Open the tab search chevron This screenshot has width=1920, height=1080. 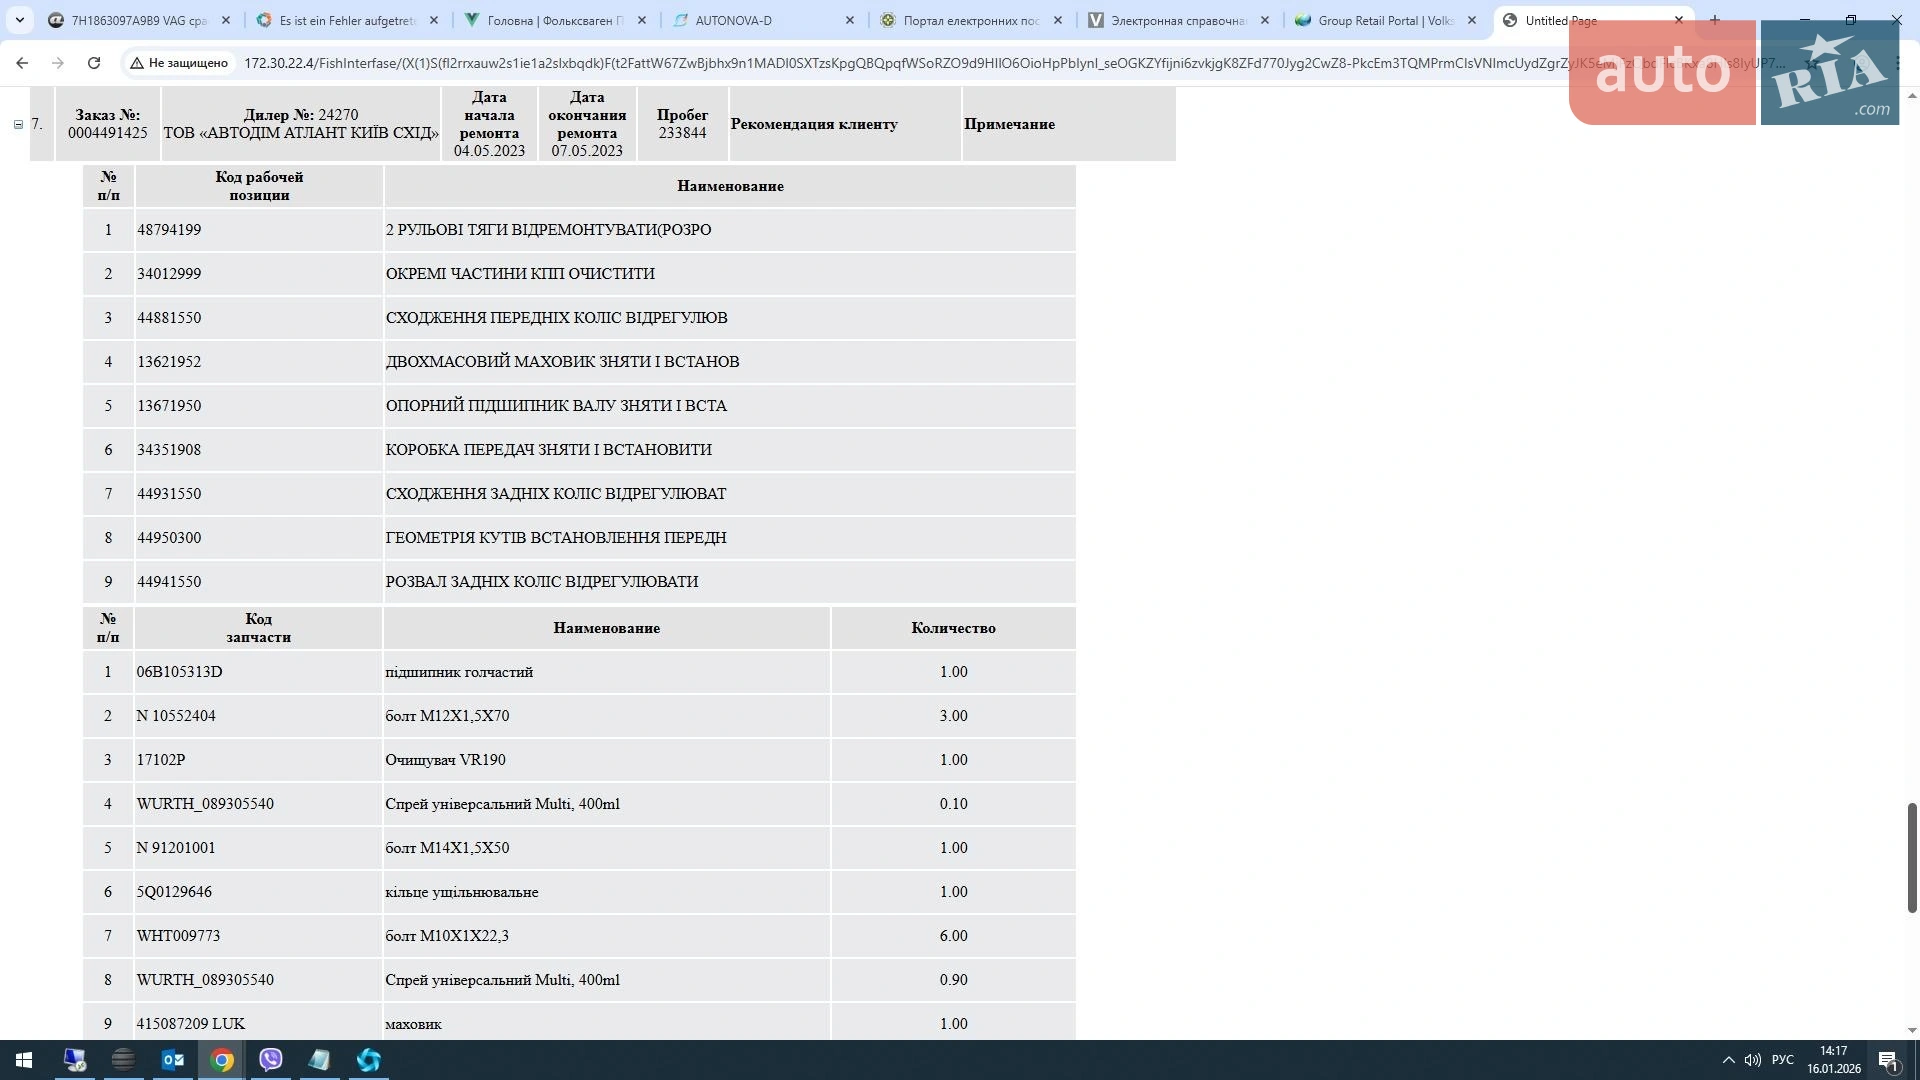[19, 20]
